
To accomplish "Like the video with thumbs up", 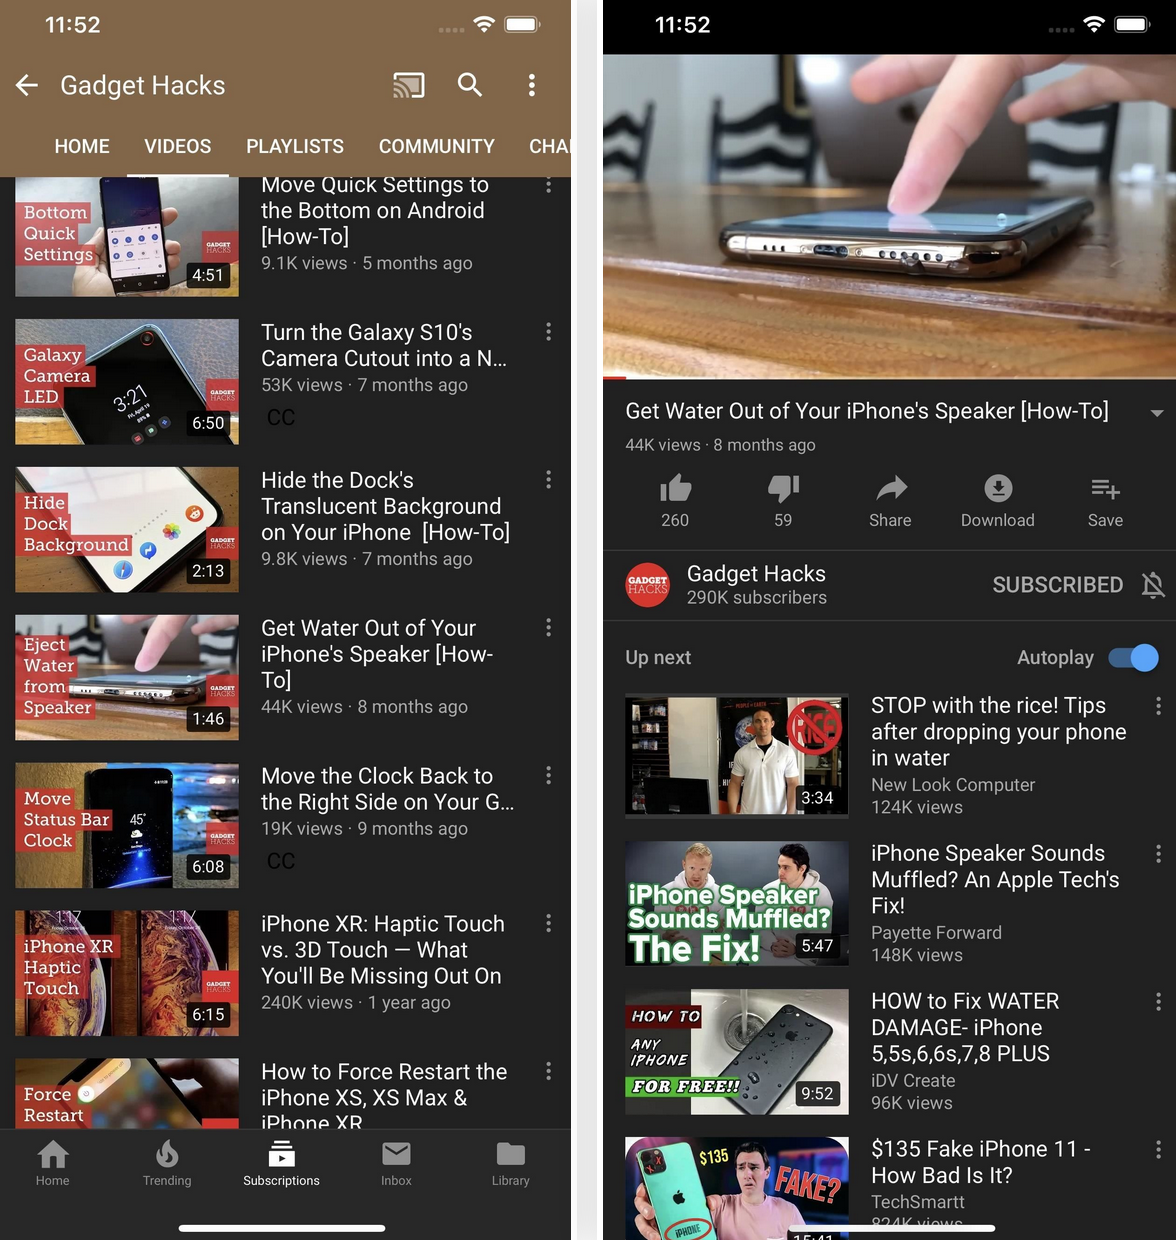I will point(675,489).
